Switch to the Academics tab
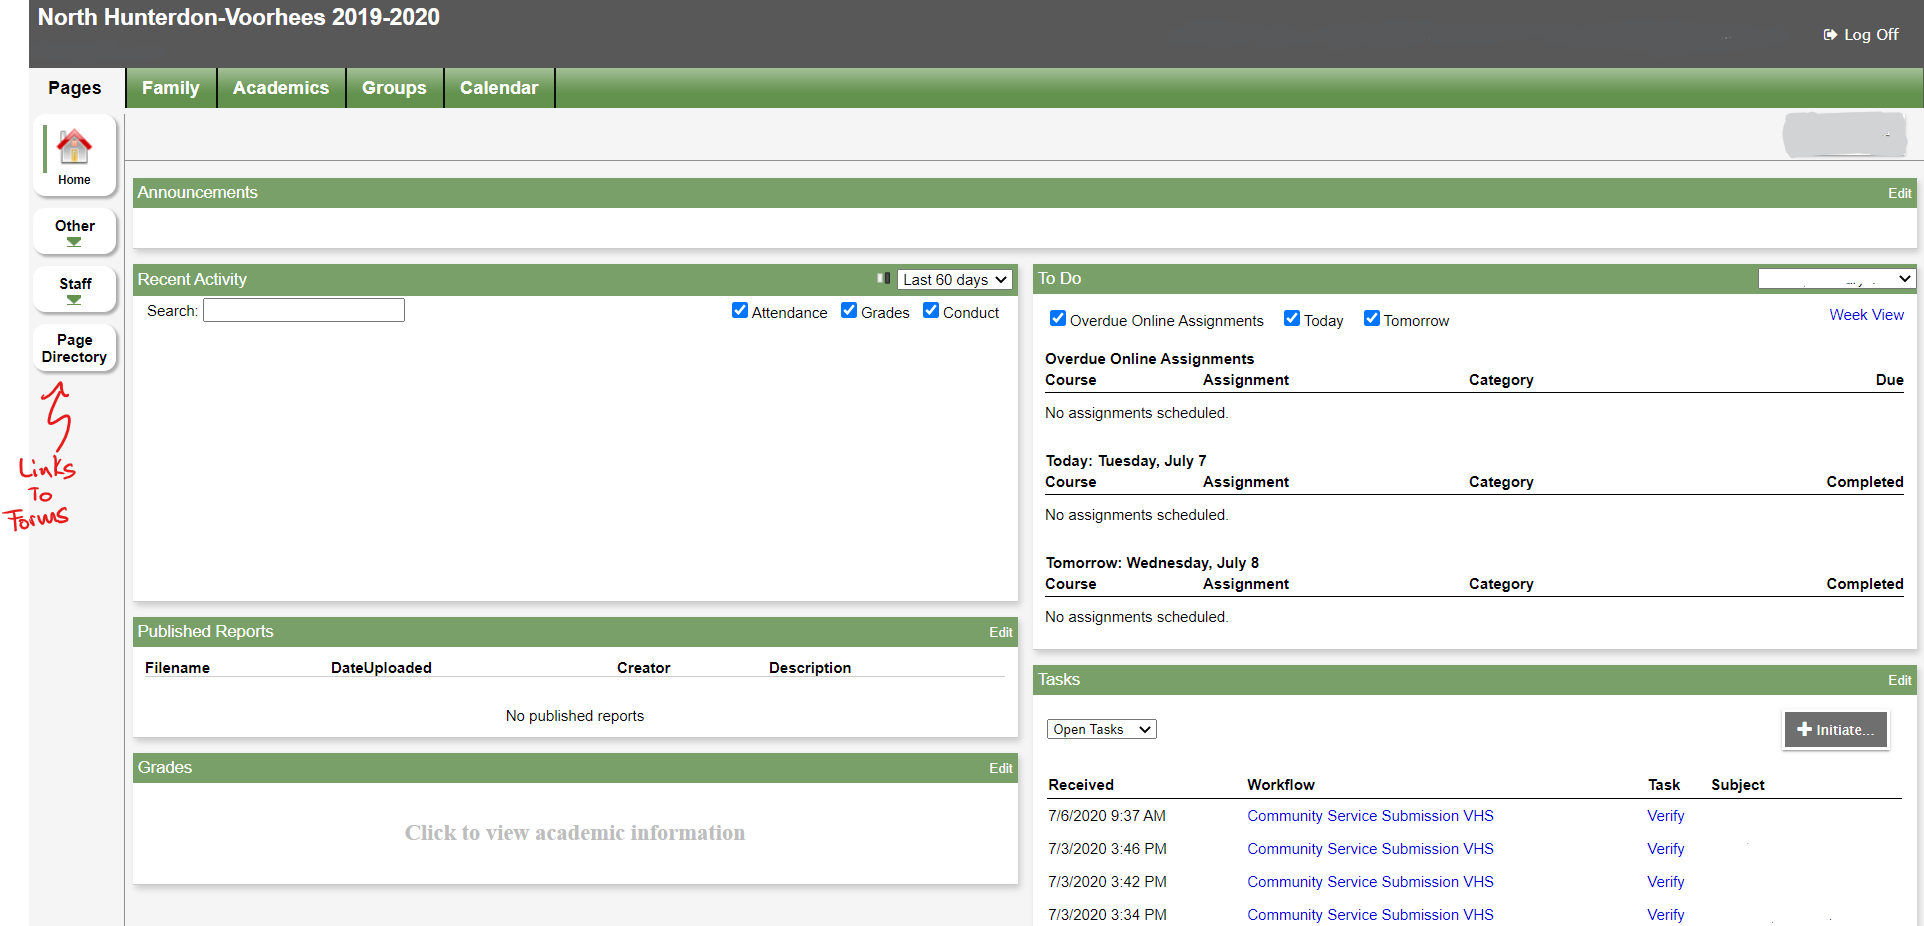1924x926 pixels. [x=281, y=88]
